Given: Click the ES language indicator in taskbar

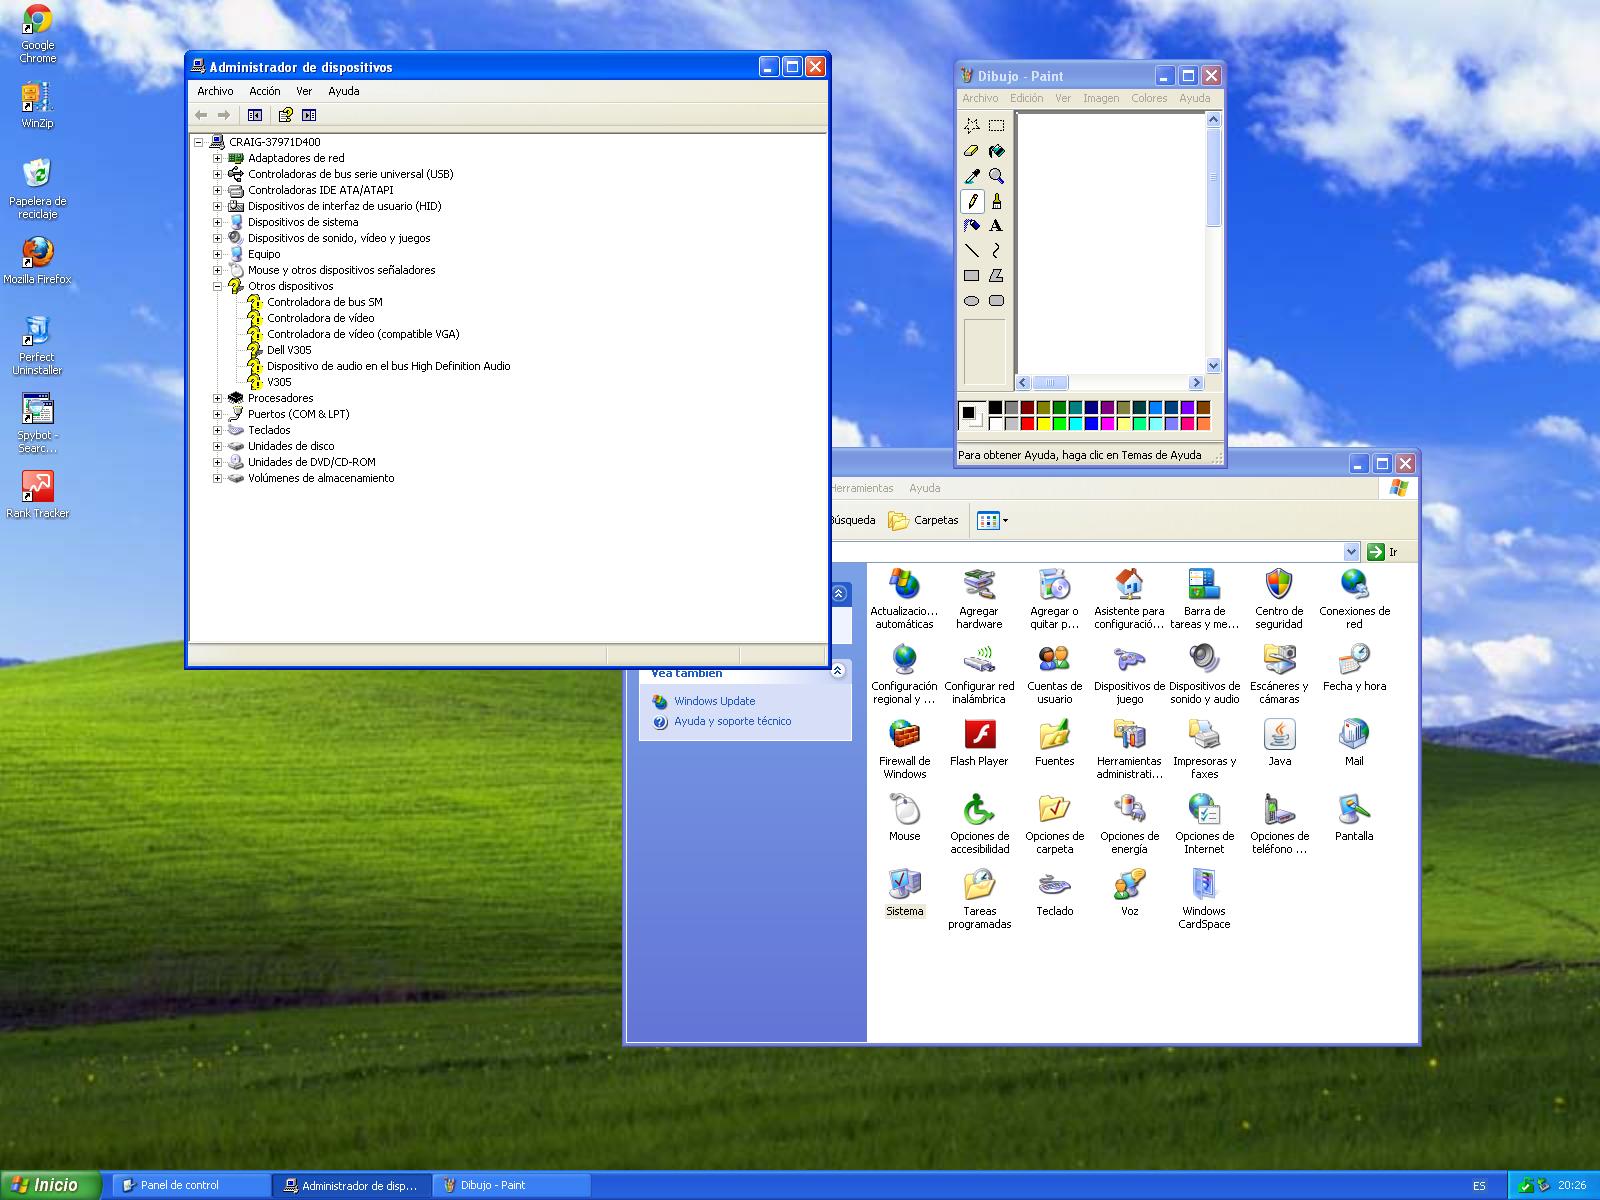Looking at the screenshot, I should point(1479,1185).
